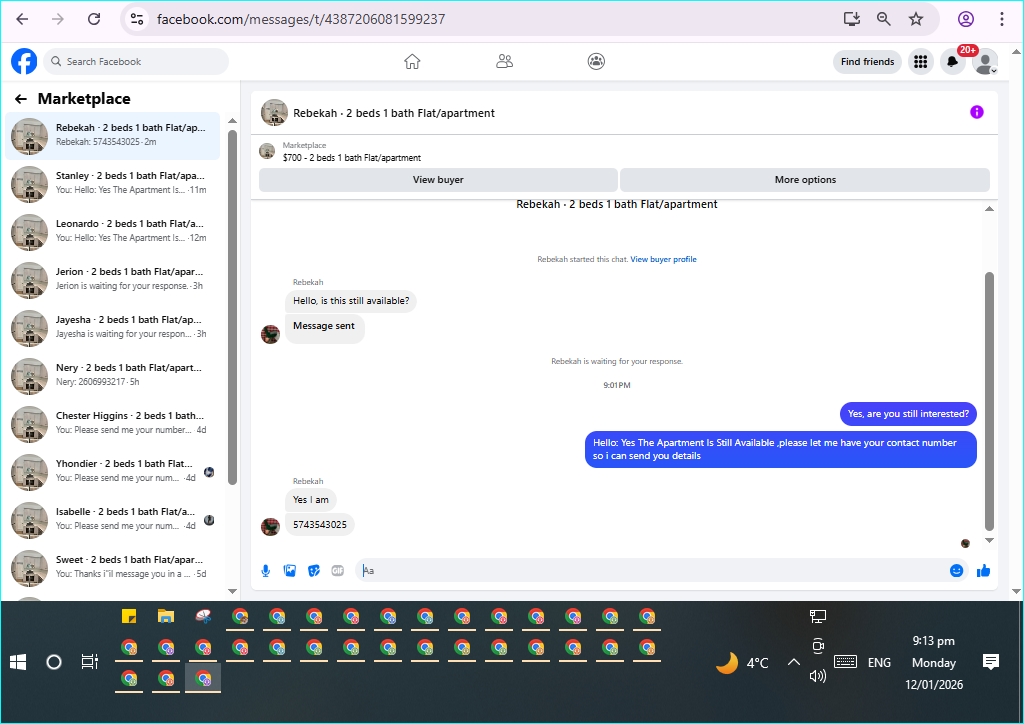Open the Facebook menu grid icon
Screen dimensions: 1024x724
click(x=921, y=61)
